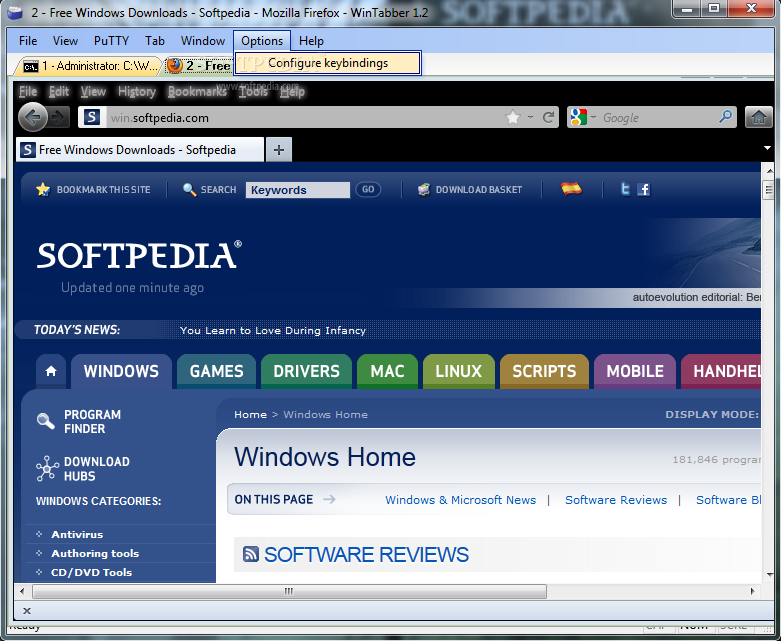Click the Firefox forward arrow button

(x=58, y=118)
